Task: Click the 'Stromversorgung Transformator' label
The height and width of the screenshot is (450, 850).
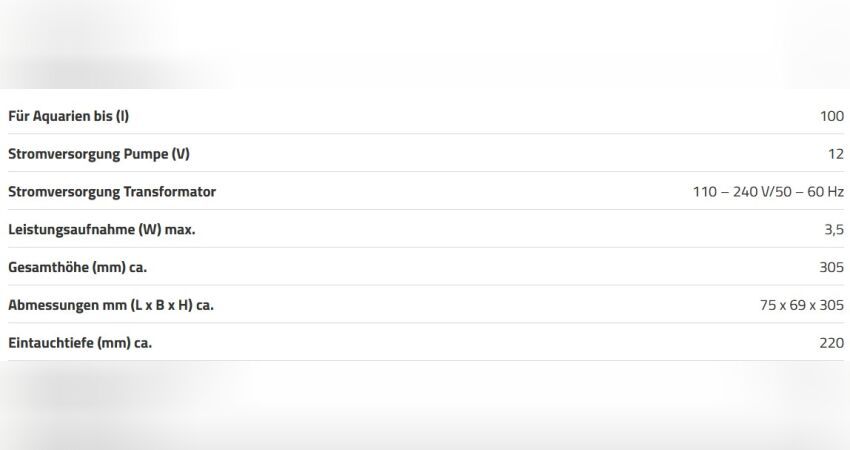Action: 112,192
